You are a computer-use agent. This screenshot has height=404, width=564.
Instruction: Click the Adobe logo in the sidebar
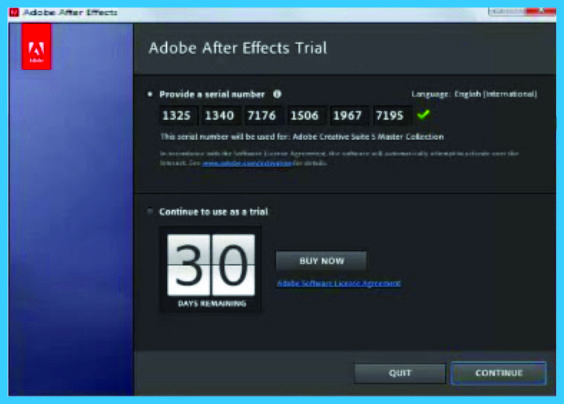coord(36,46)
